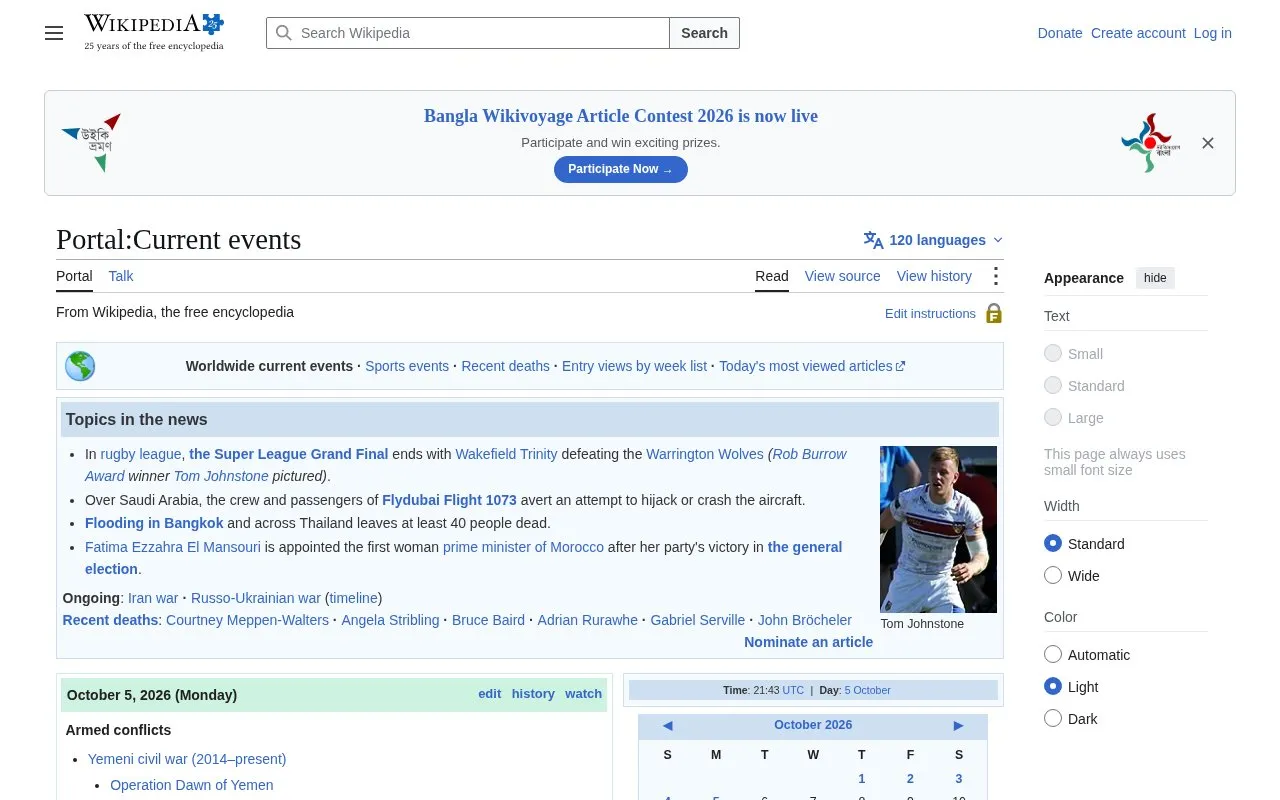
Task: Choose Standard page width
Action: [x=1053, y=543]
